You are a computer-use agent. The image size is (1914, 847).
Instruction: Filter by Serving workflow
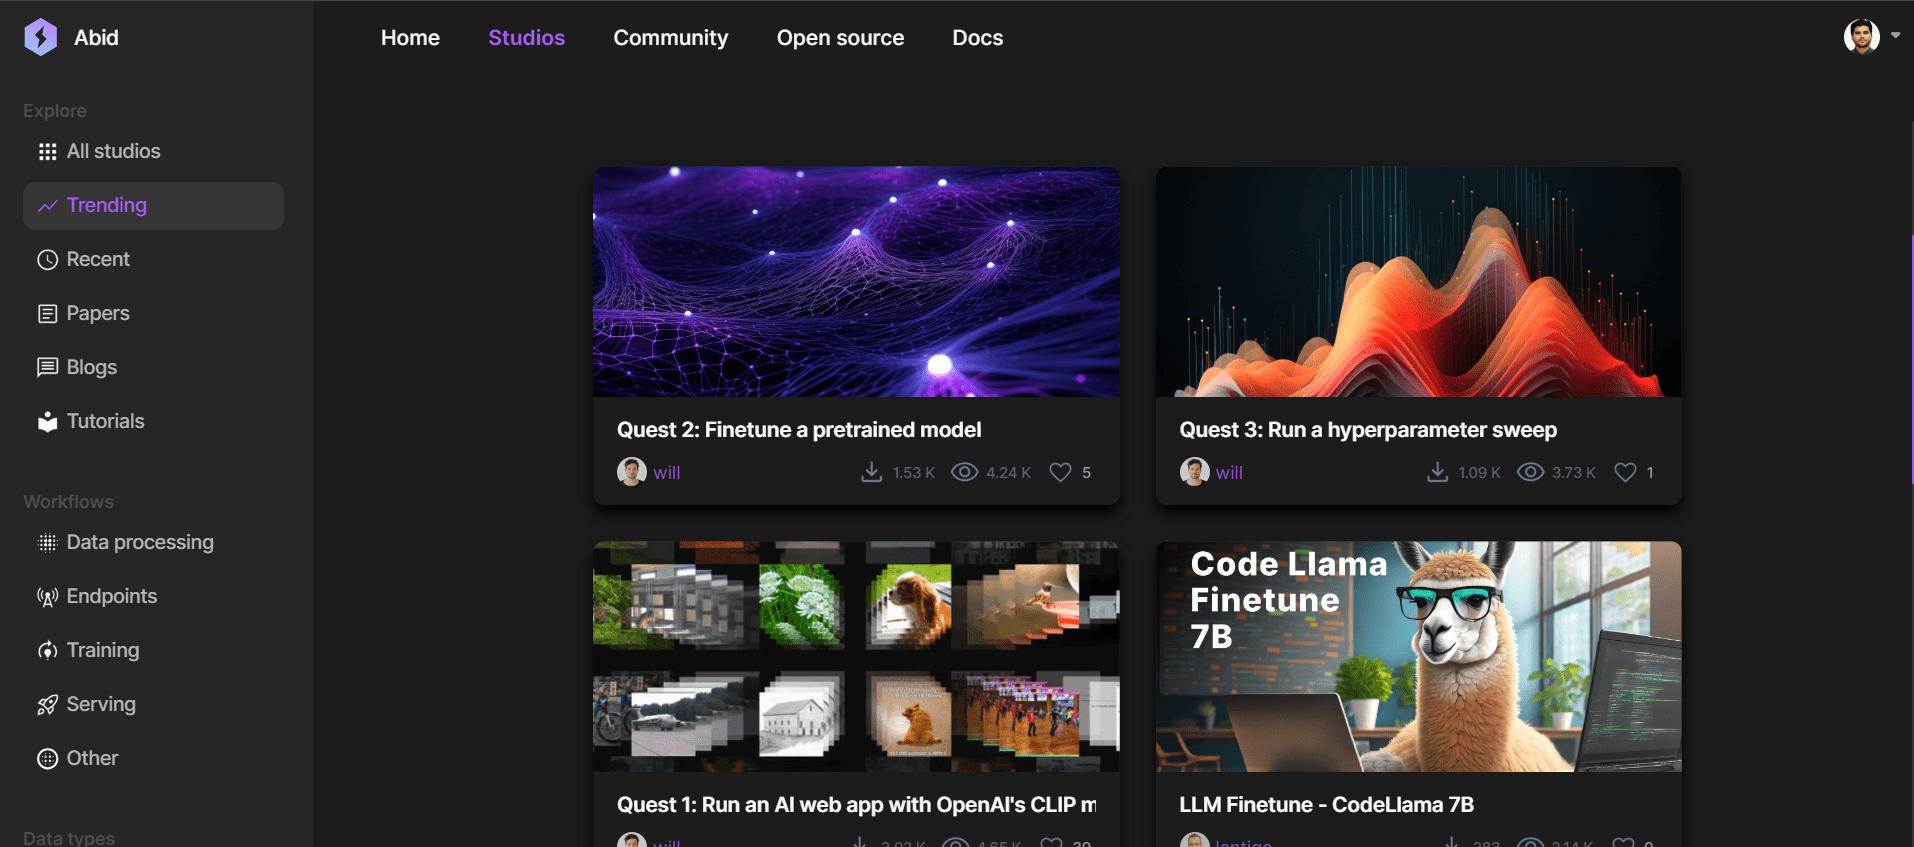153,705
